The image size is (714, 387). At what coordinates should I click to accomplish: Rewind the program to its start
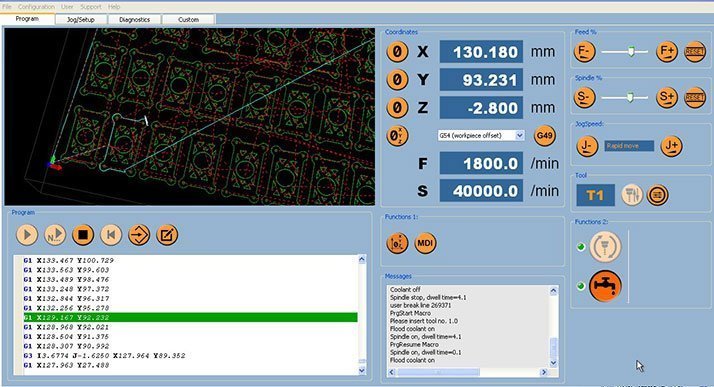click(x=111, y=235)
